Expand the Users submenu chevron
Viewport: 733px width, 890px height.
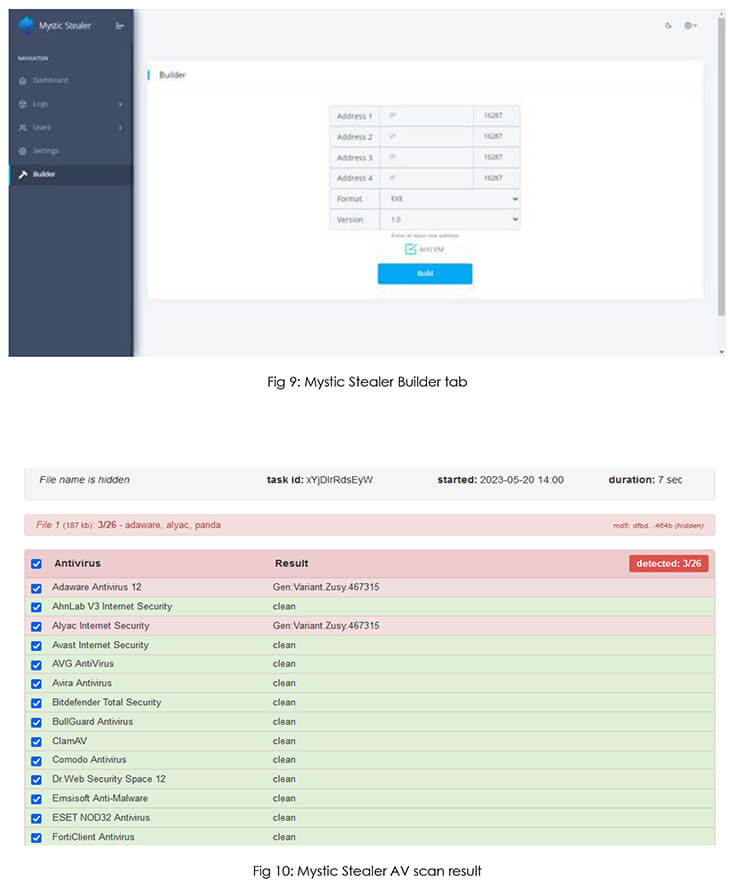(x=120, y=128)
